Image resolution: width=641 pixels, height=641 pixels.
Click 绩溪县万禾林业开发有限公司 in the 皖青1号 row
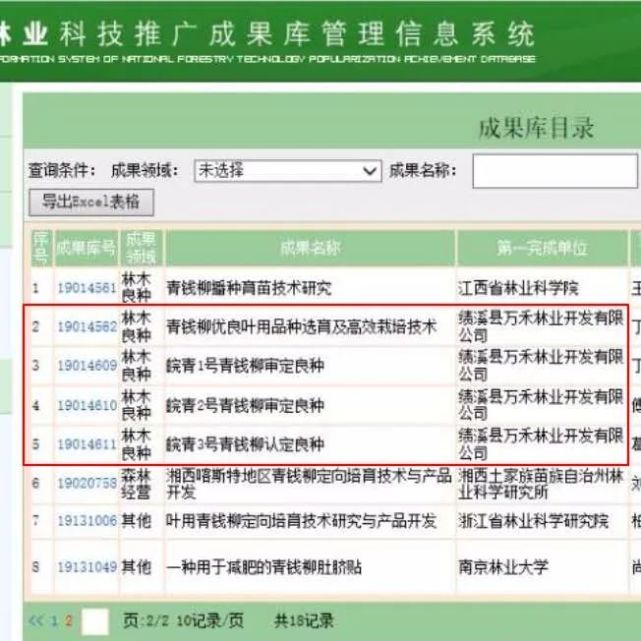(541, 365)
